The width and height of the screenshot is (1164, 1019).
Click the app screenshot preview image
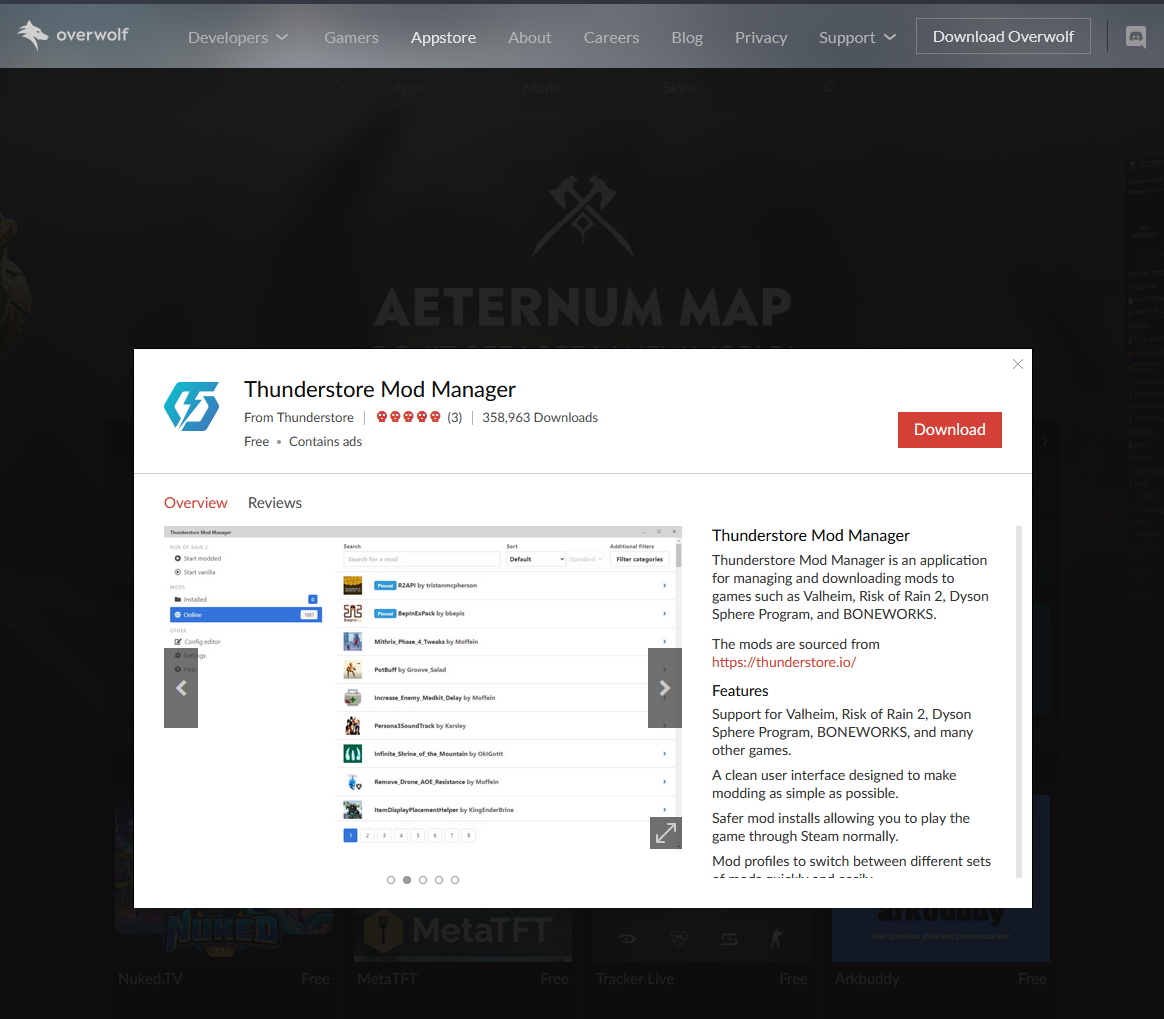[422, 687]
